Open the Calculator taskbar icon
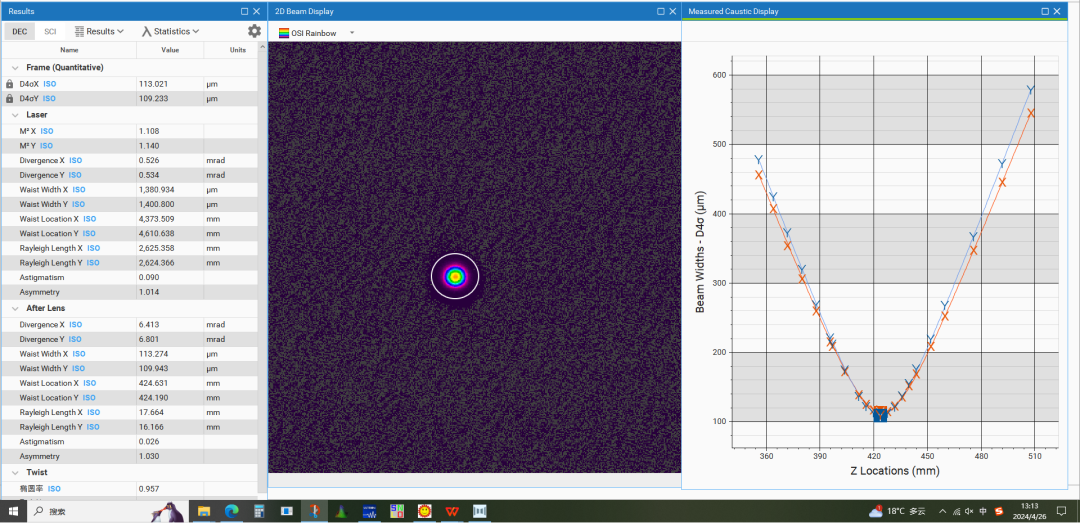The height and width of the screenshot is (523, 1080). click(259, 511)
